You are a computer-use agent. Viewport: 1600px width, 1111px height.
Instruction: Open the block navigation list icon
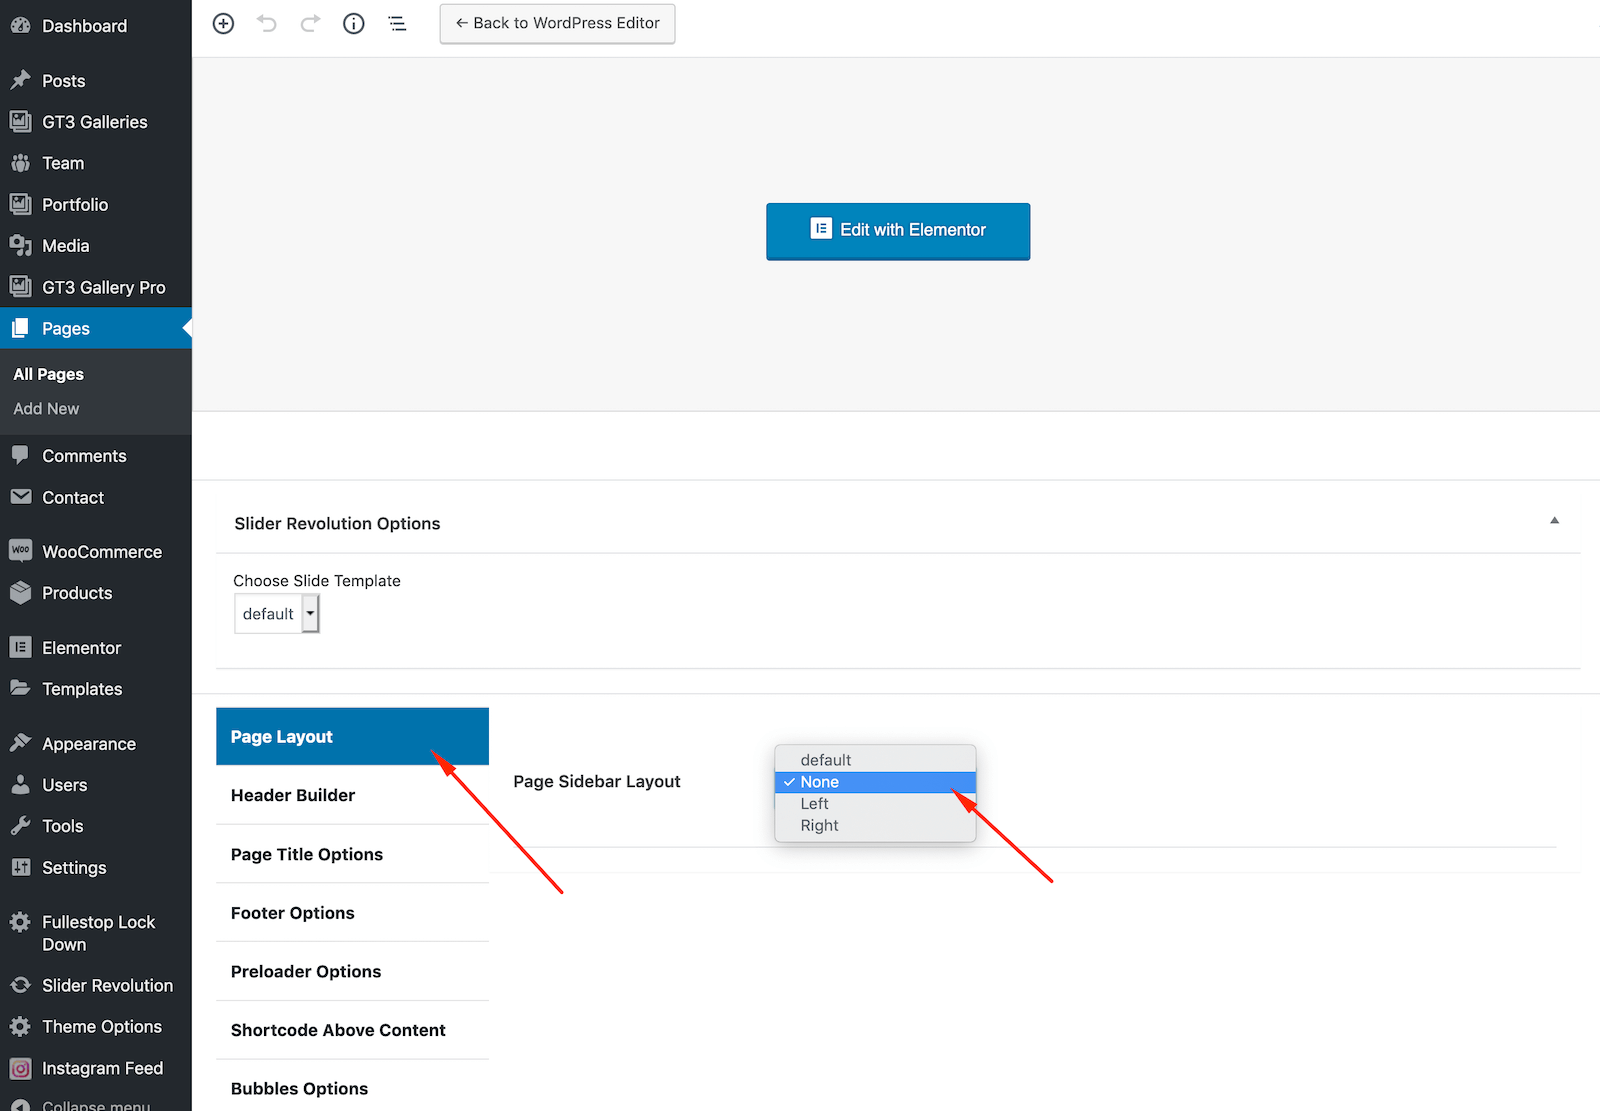tap(397, 23)
